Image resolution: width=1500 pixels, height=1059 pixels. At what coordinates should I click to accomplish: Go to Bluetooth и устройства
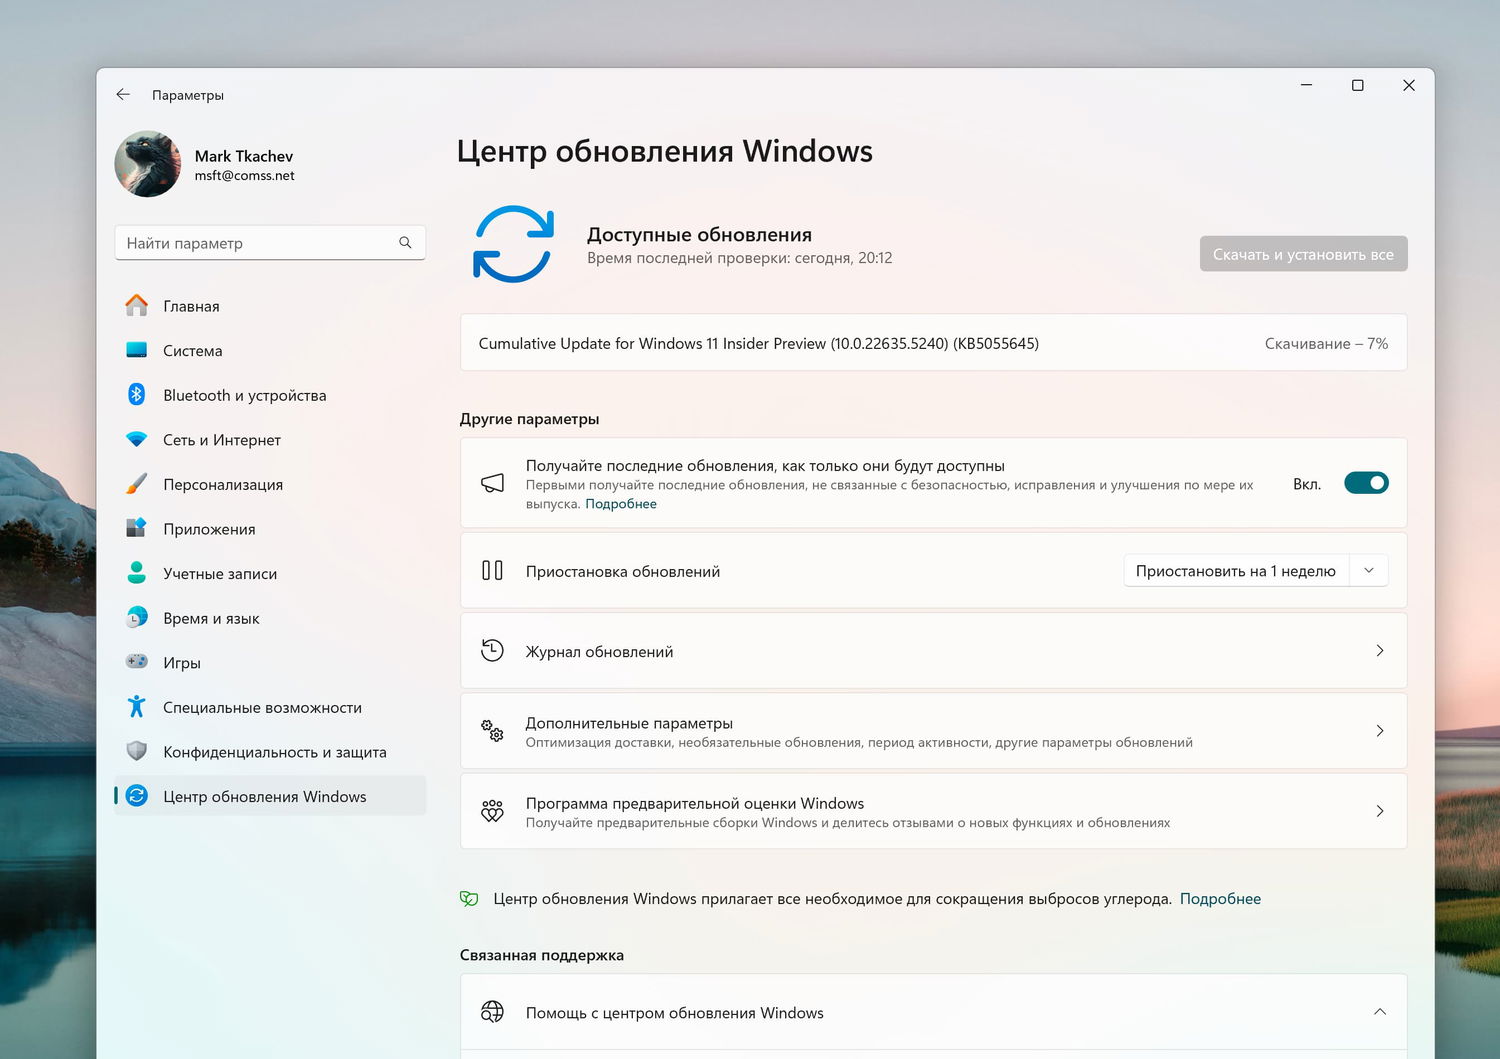click(270, 395)
